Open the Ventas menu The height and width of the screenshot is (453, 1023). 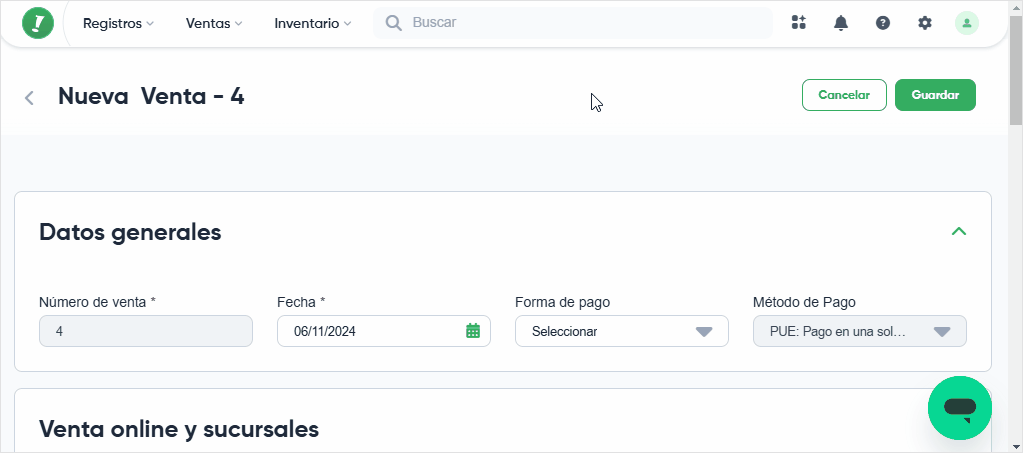click(214, 23)
